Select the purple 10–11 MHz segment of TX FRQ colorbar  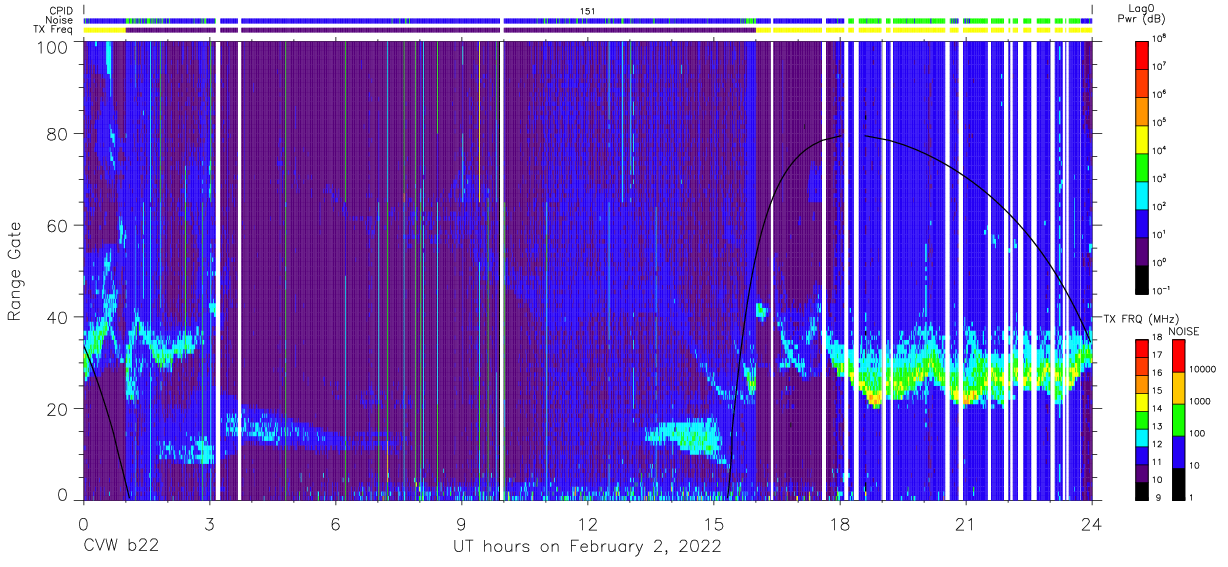[x=1142, y=471]
